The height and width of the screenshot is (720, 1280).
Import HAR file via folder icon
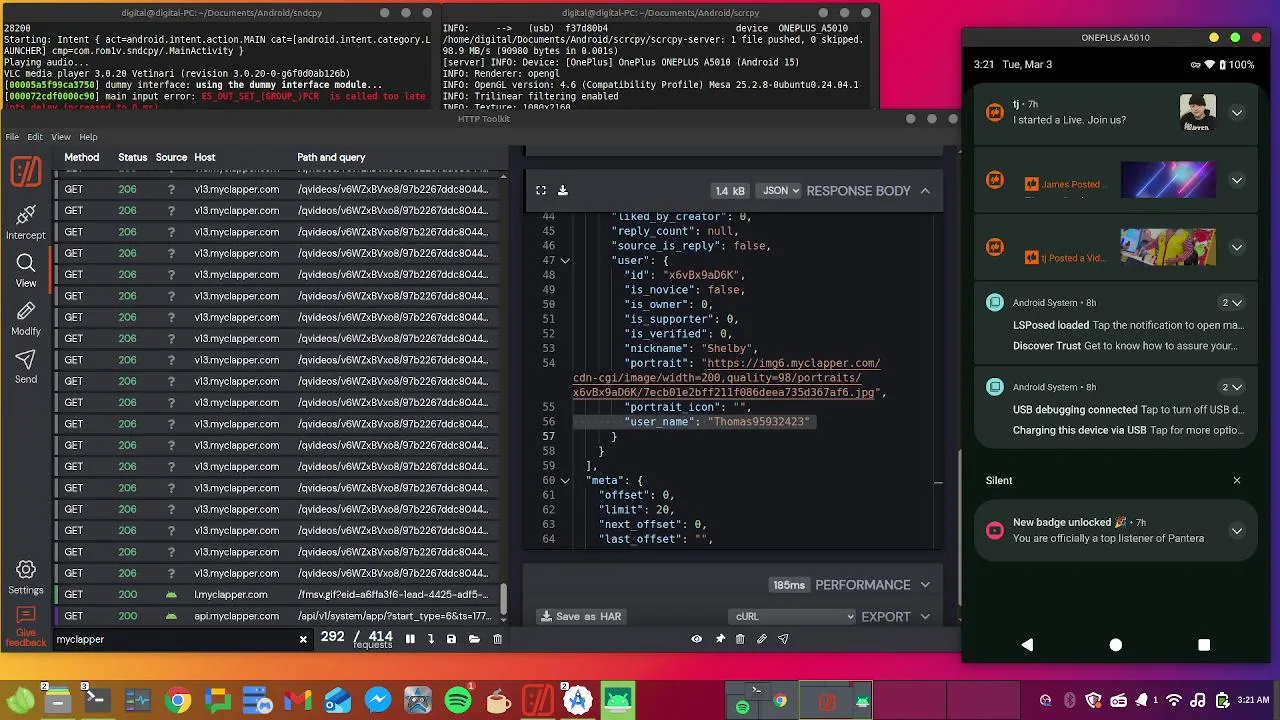(474, 639)
